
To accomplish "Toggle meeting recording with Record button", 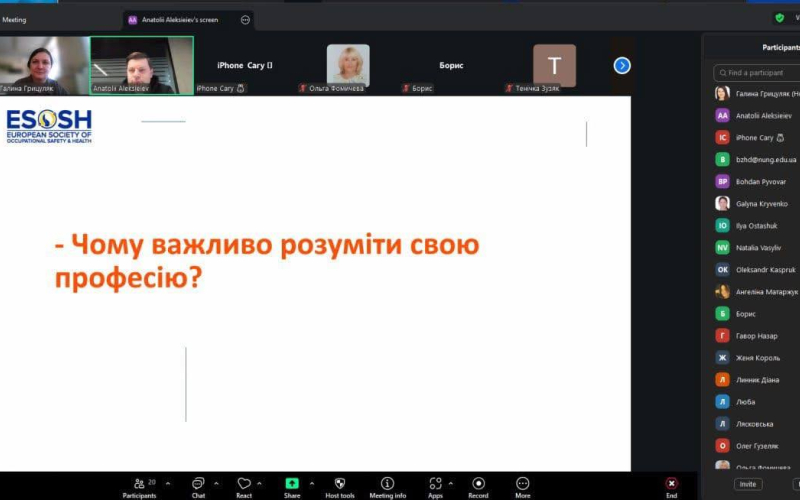I will click(478, 483).
